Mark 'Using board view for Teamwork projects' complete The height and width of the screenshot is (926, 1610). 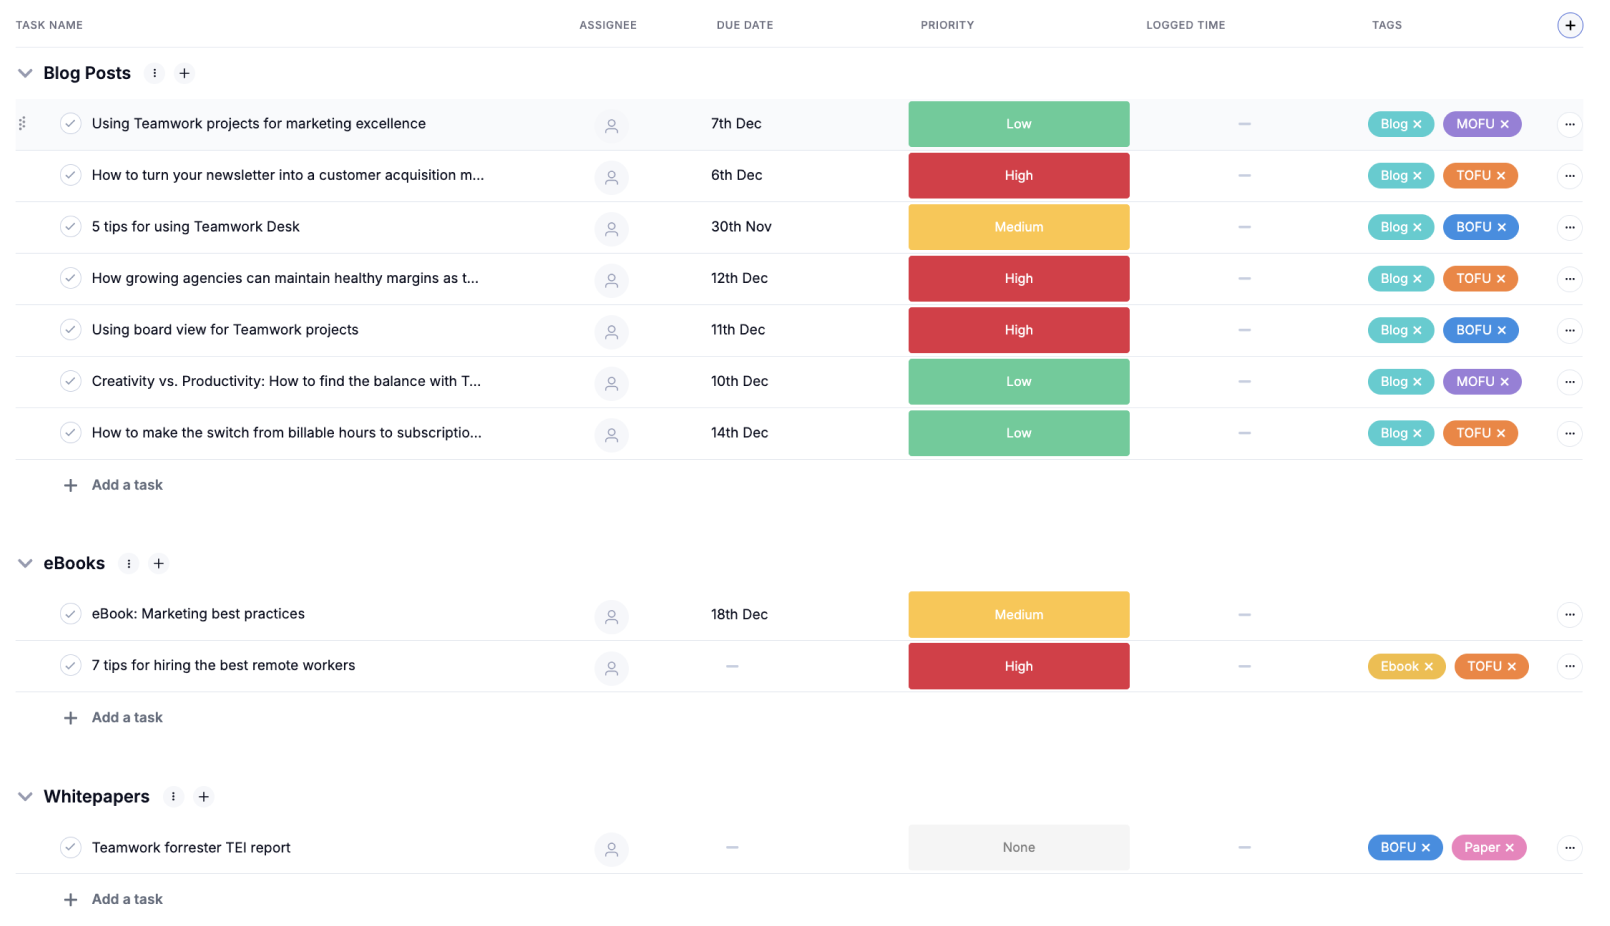[70, 330]
